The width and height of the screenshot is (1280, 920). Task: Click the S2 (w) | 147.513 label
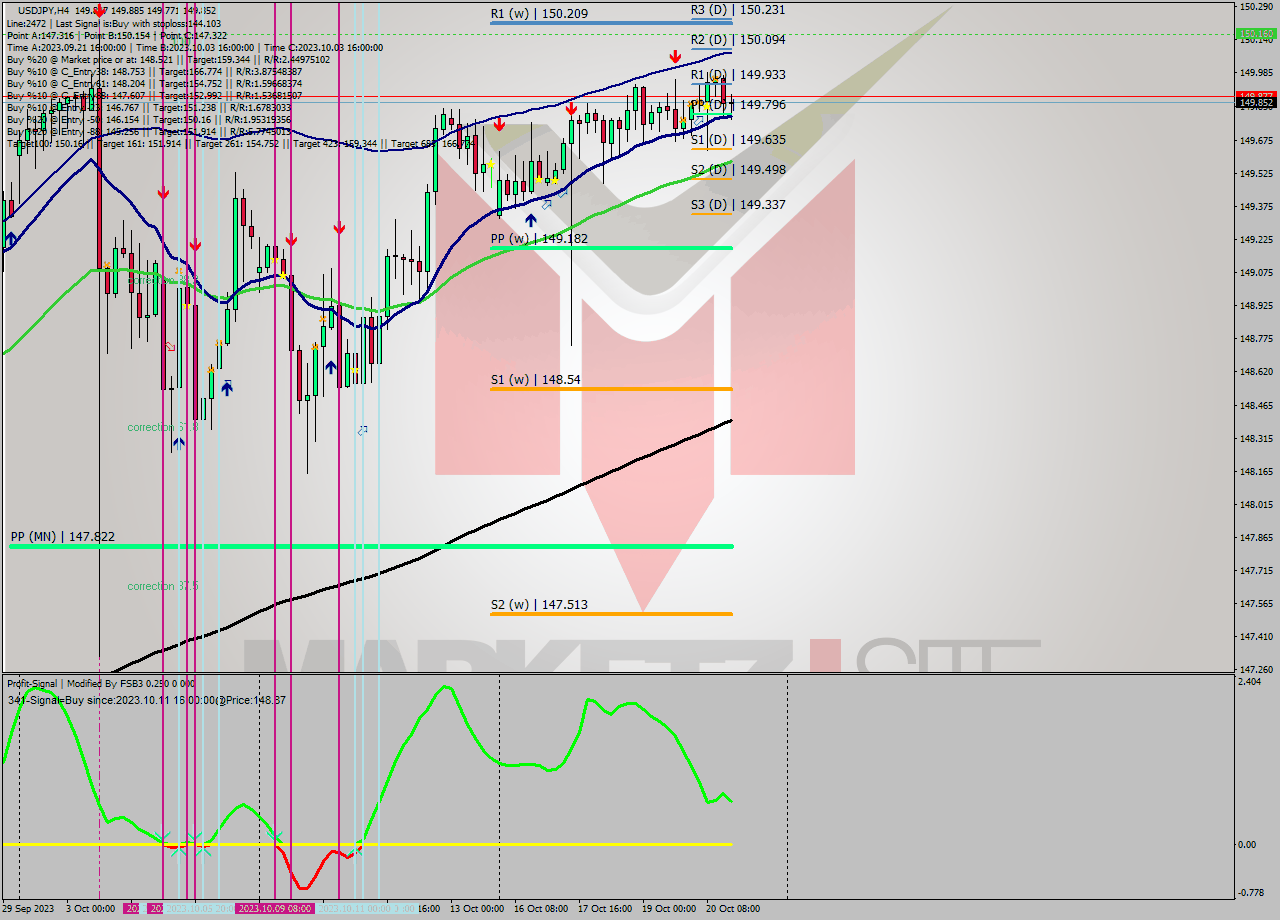point(539,605)
